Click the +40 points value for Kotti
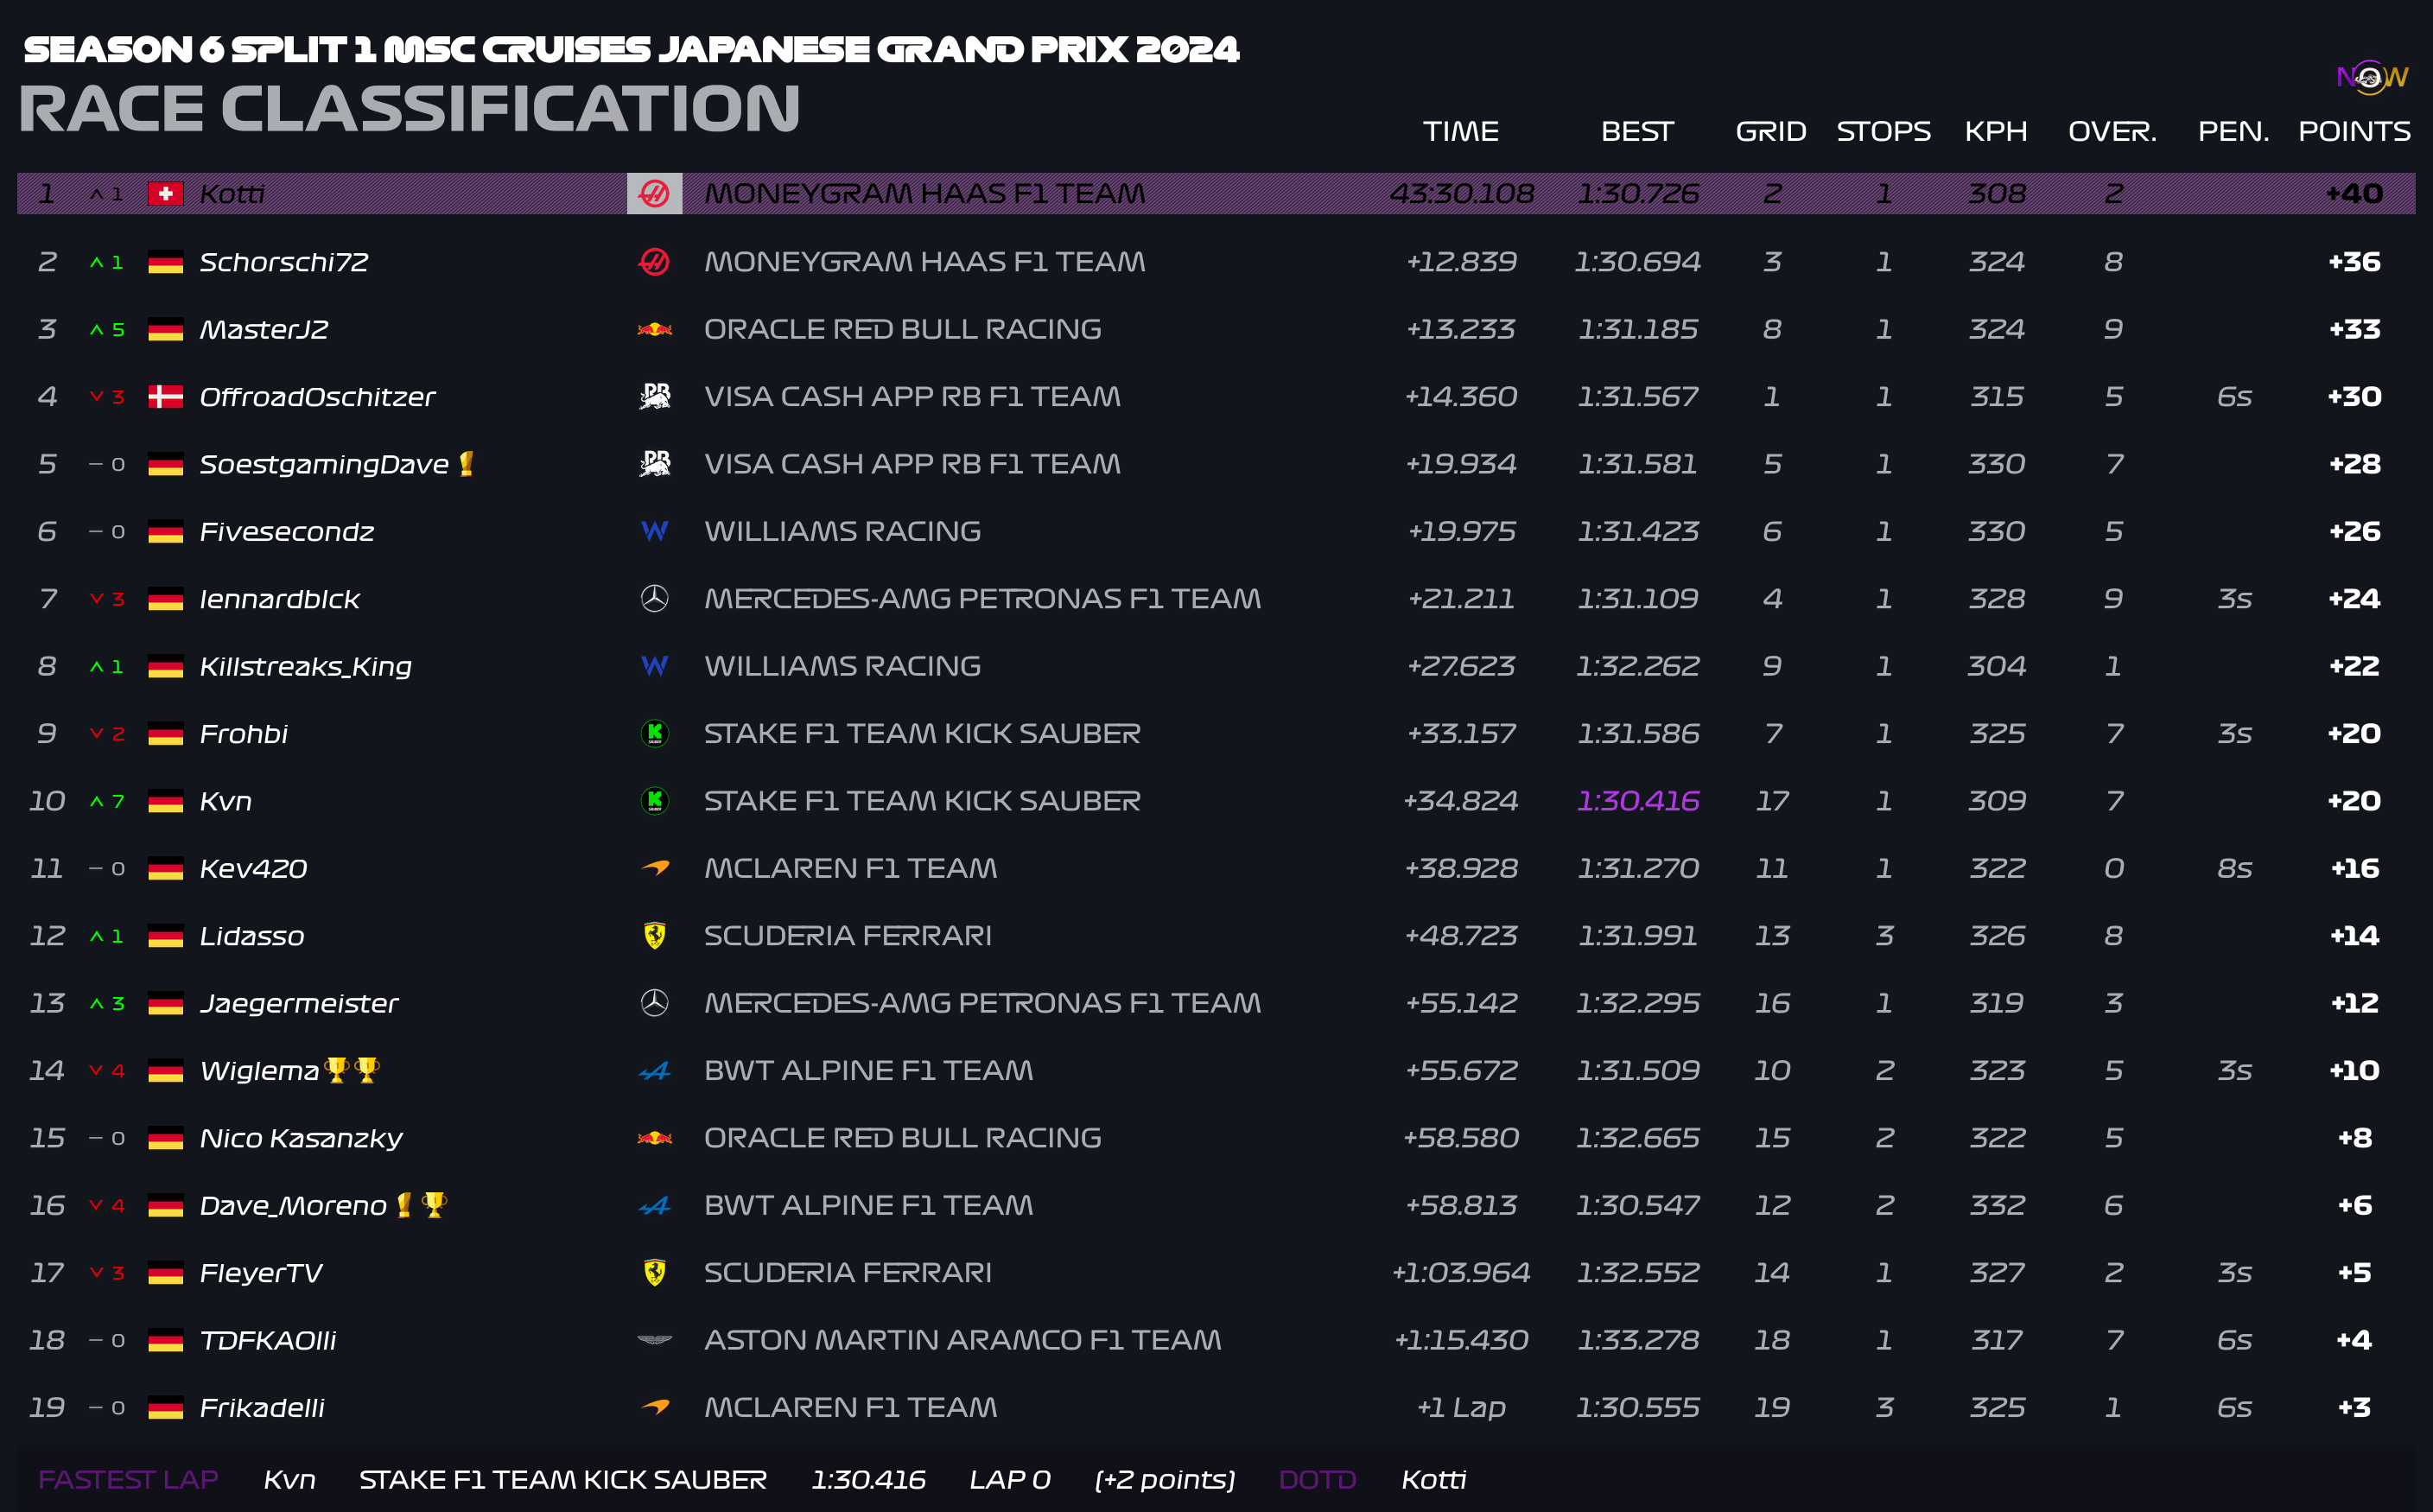Viewport: 2433px width, 1512px height. click(x=2354, y=193)
